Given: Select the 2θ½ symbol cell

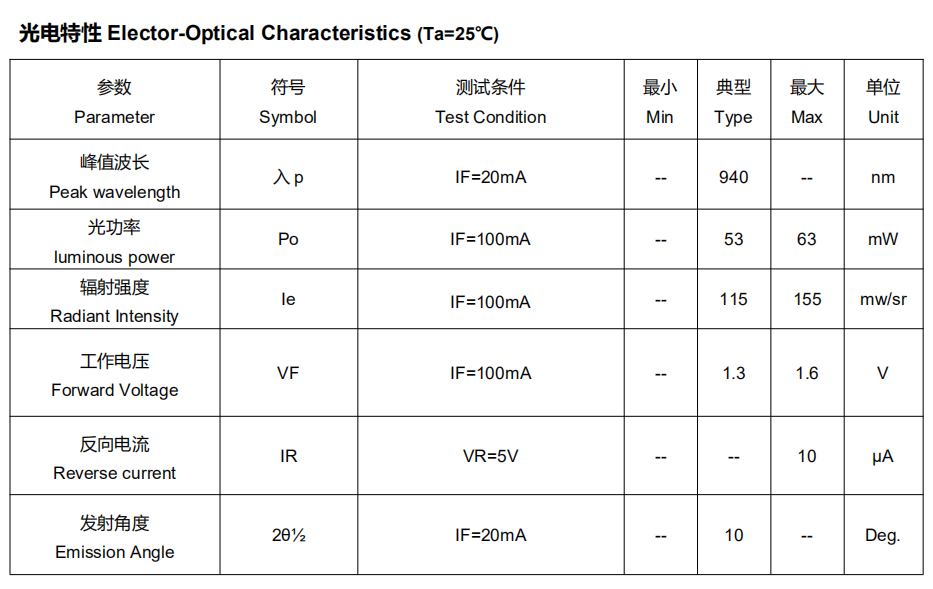Looking at the screenshot, I should coord(288,535).
